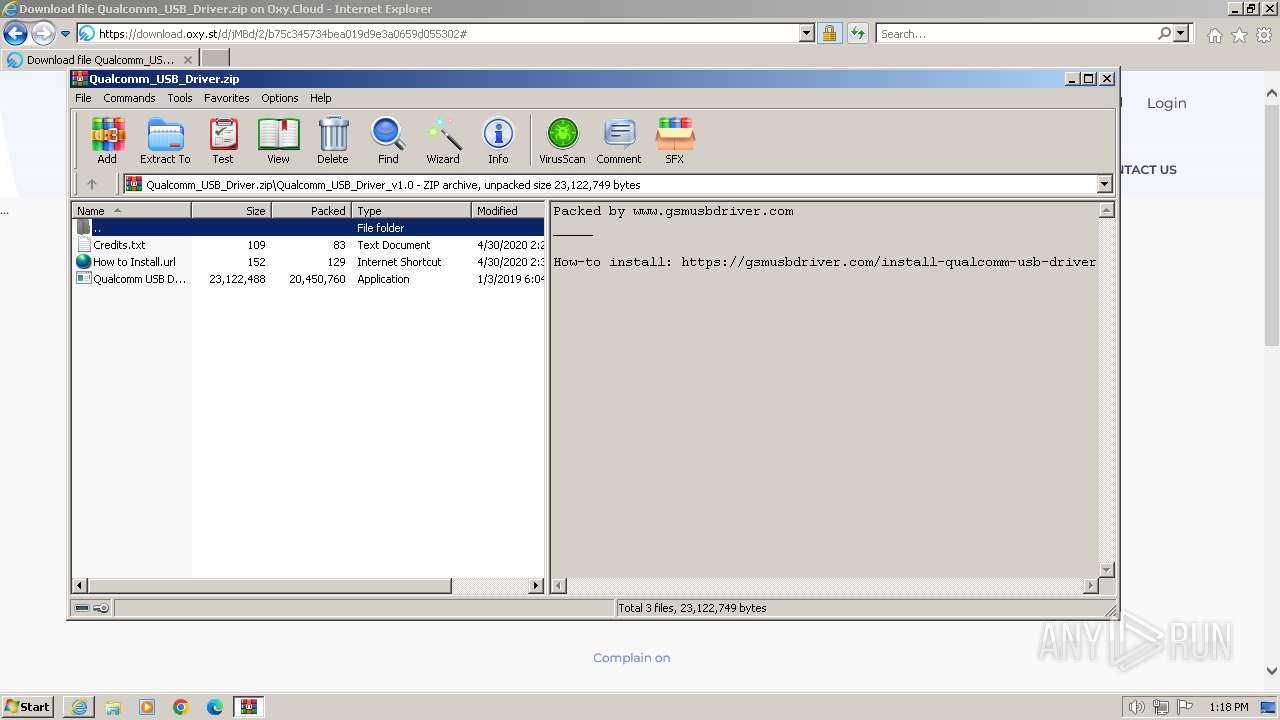Image resolution: width=1280 pixels, height=720 pixels.
Task: Open the Help menu
Action: coord(320,98)
